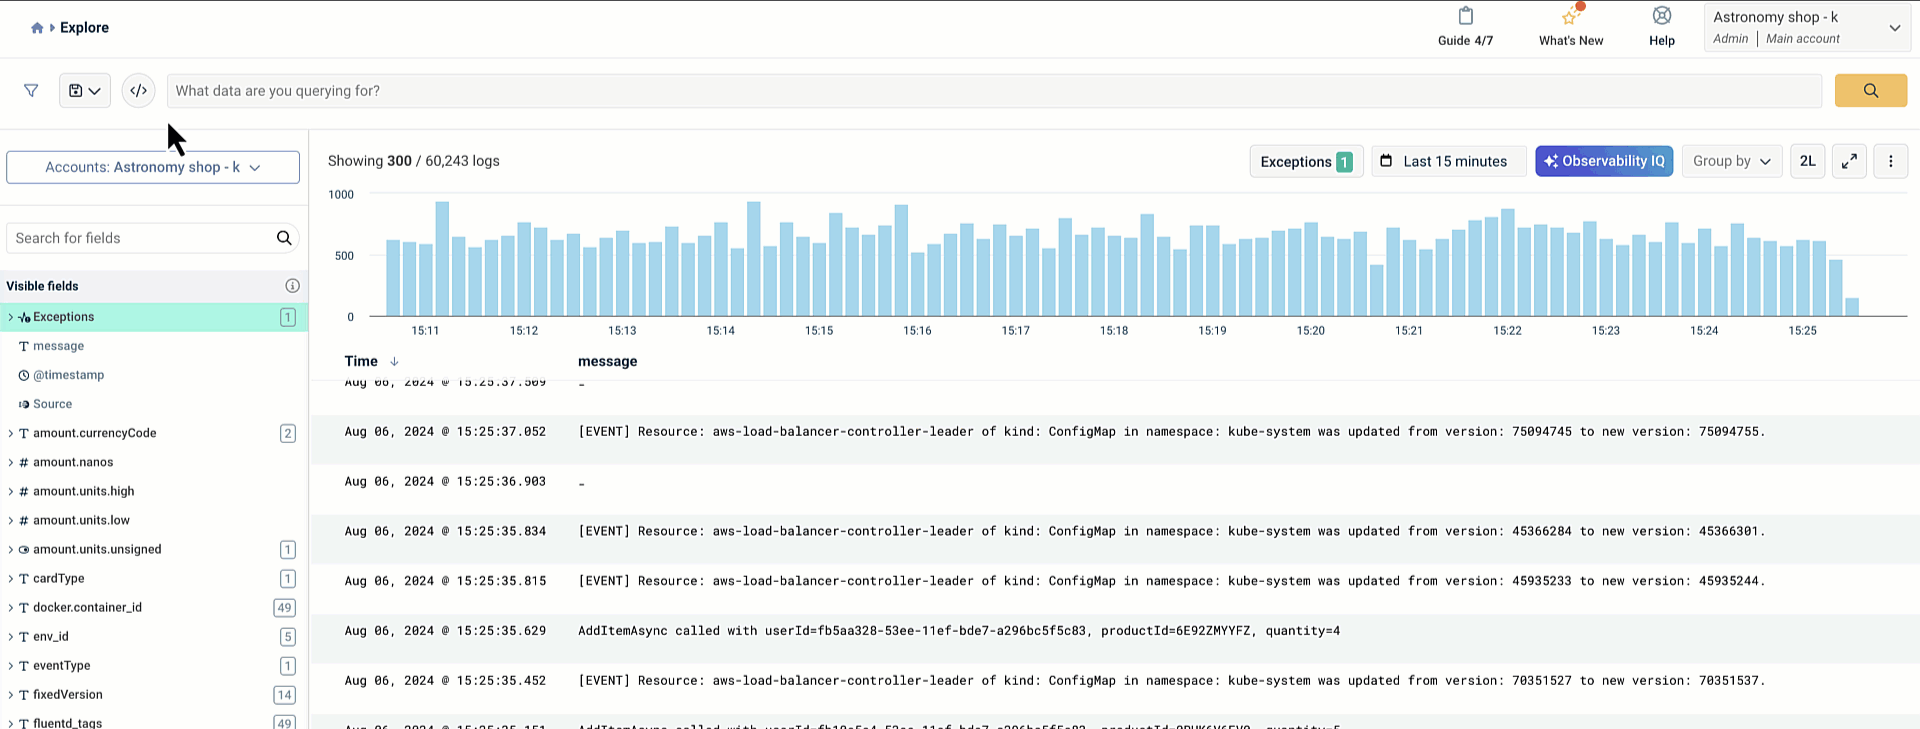Screen dimensions: 1920x729
Task: Open Last 15 minutes time picker
Action: click(x=1448, y=161)
